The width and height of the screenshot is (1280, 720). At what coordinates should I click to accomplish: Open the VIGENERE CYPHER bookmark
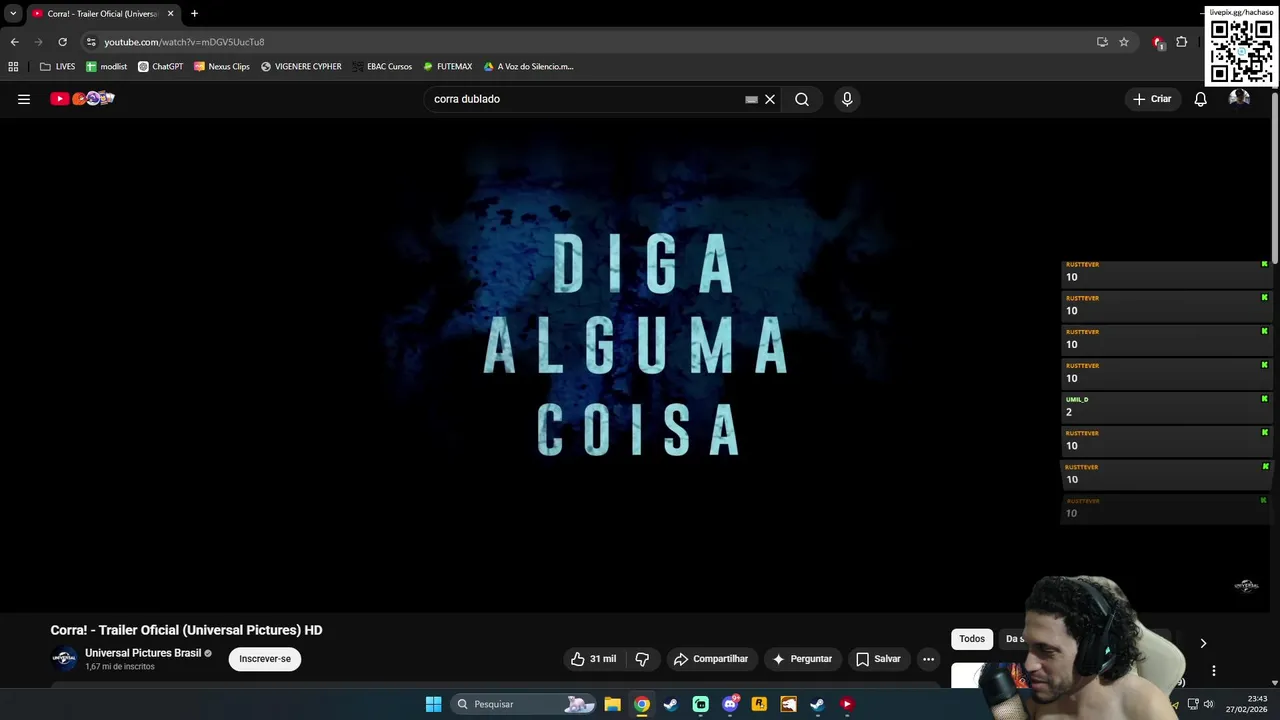[301, 67]
